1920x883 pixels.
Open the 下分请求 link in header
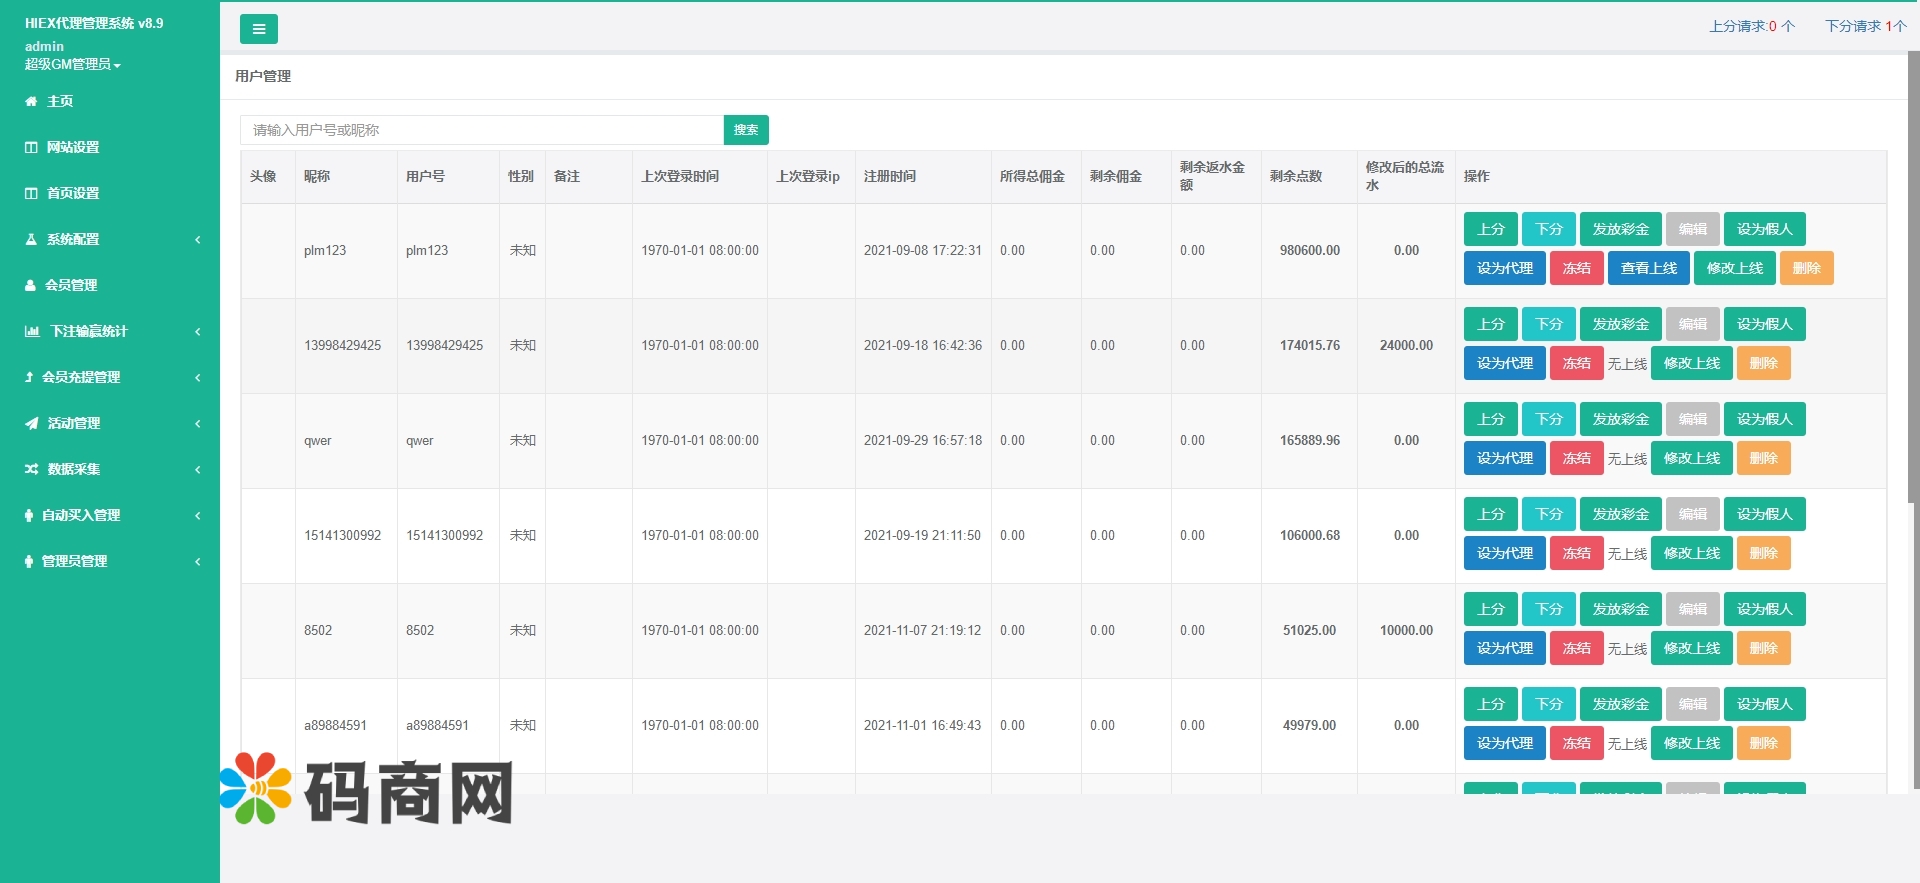click(x=1865, y=26)
